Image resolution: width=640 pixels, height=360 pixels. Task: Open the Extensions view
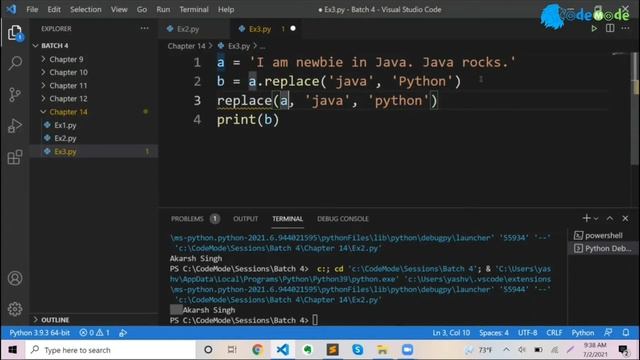coord(15,157)
